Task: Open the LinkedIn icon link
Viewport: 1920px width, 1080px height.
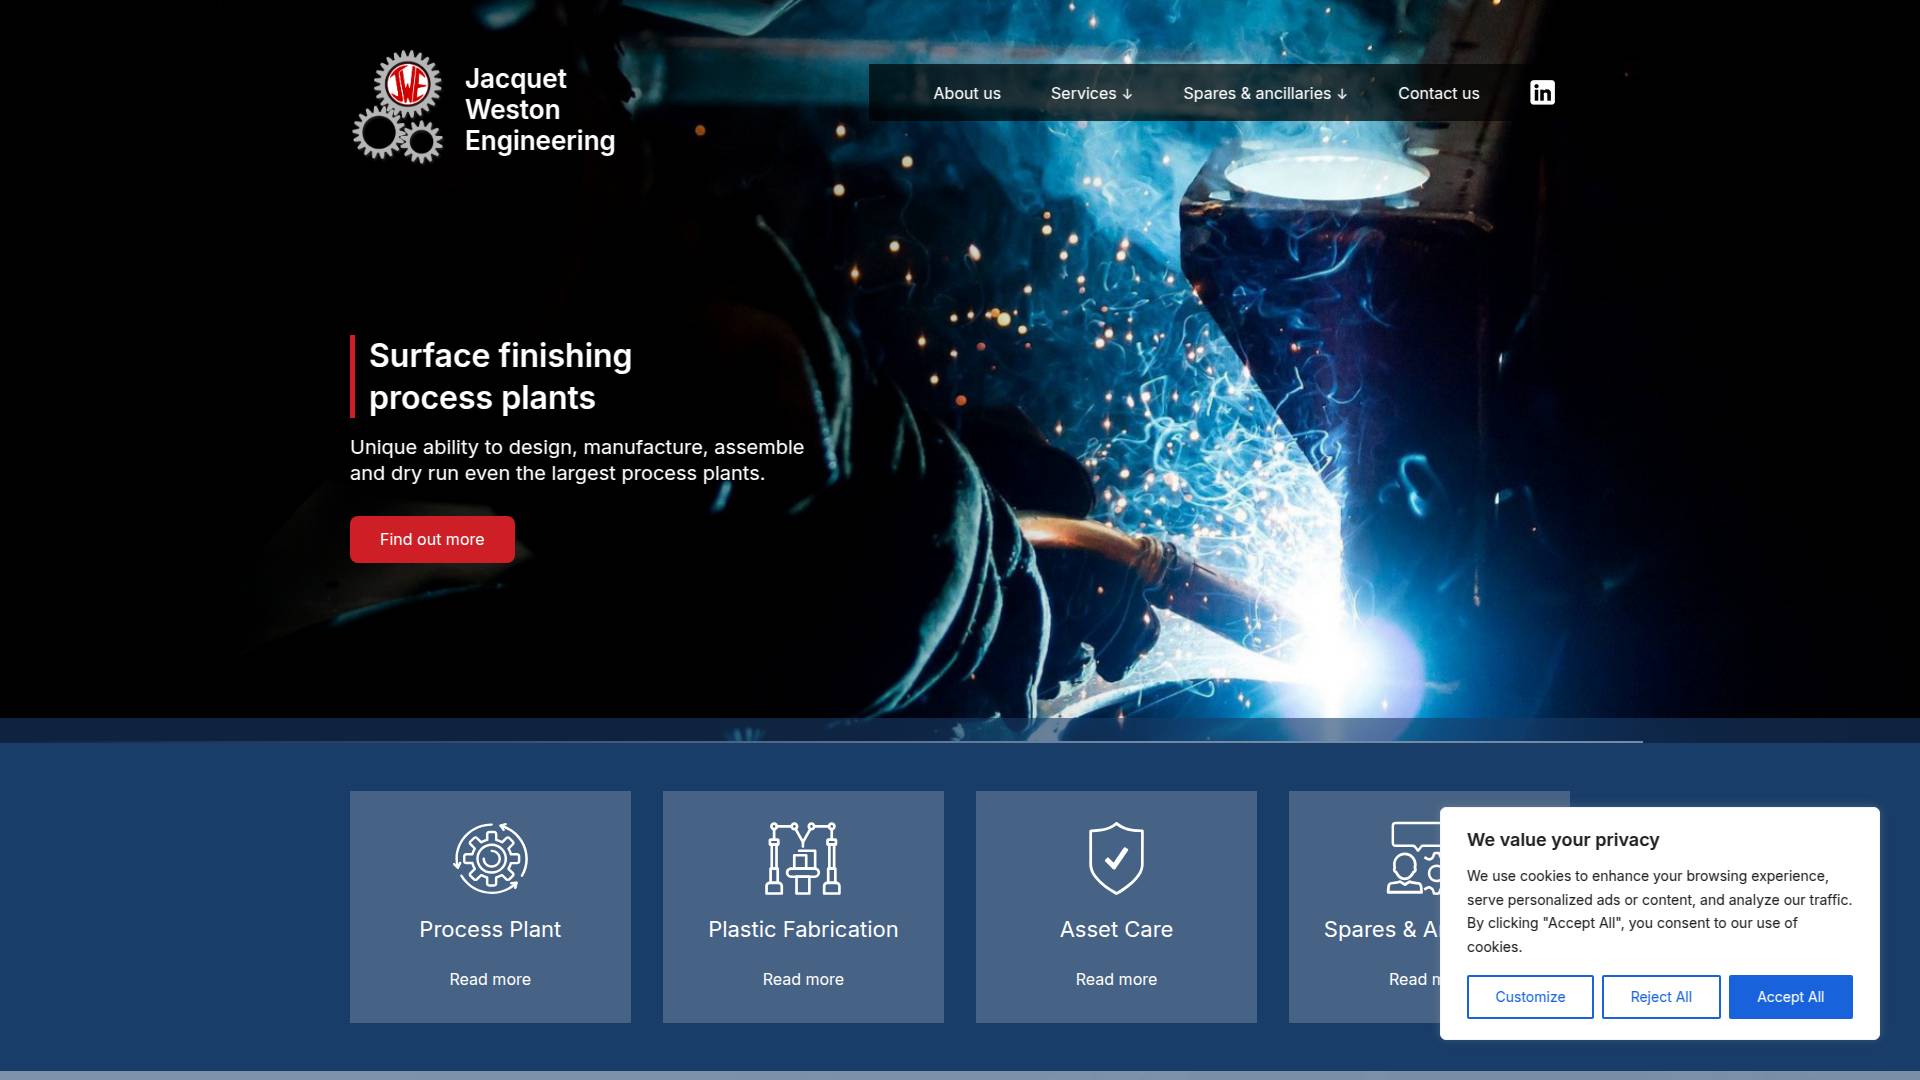Action: pyautogui.click(x=1542, y=93)
